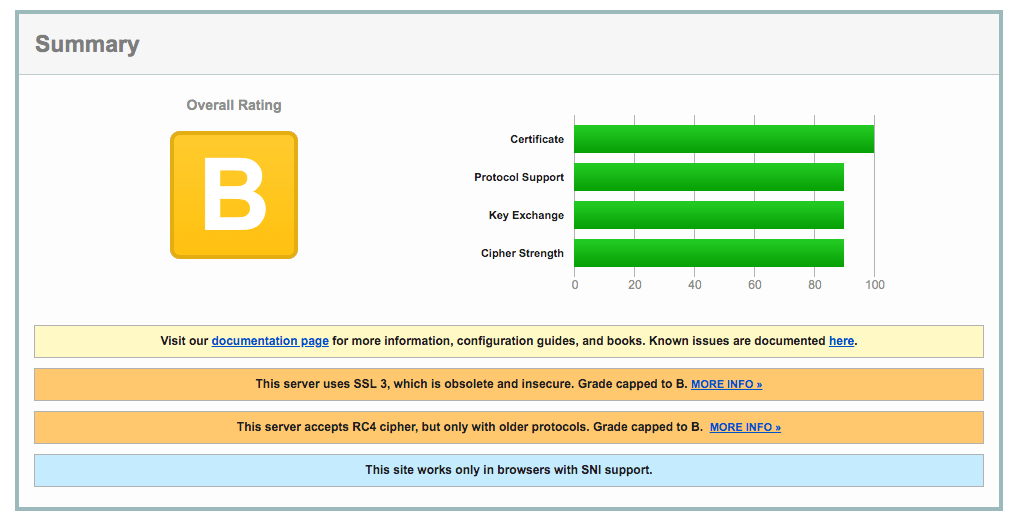Click the SSL 3 obsolete warning text
Viewport: 1017px width, 522px height.
pos(470,384)
